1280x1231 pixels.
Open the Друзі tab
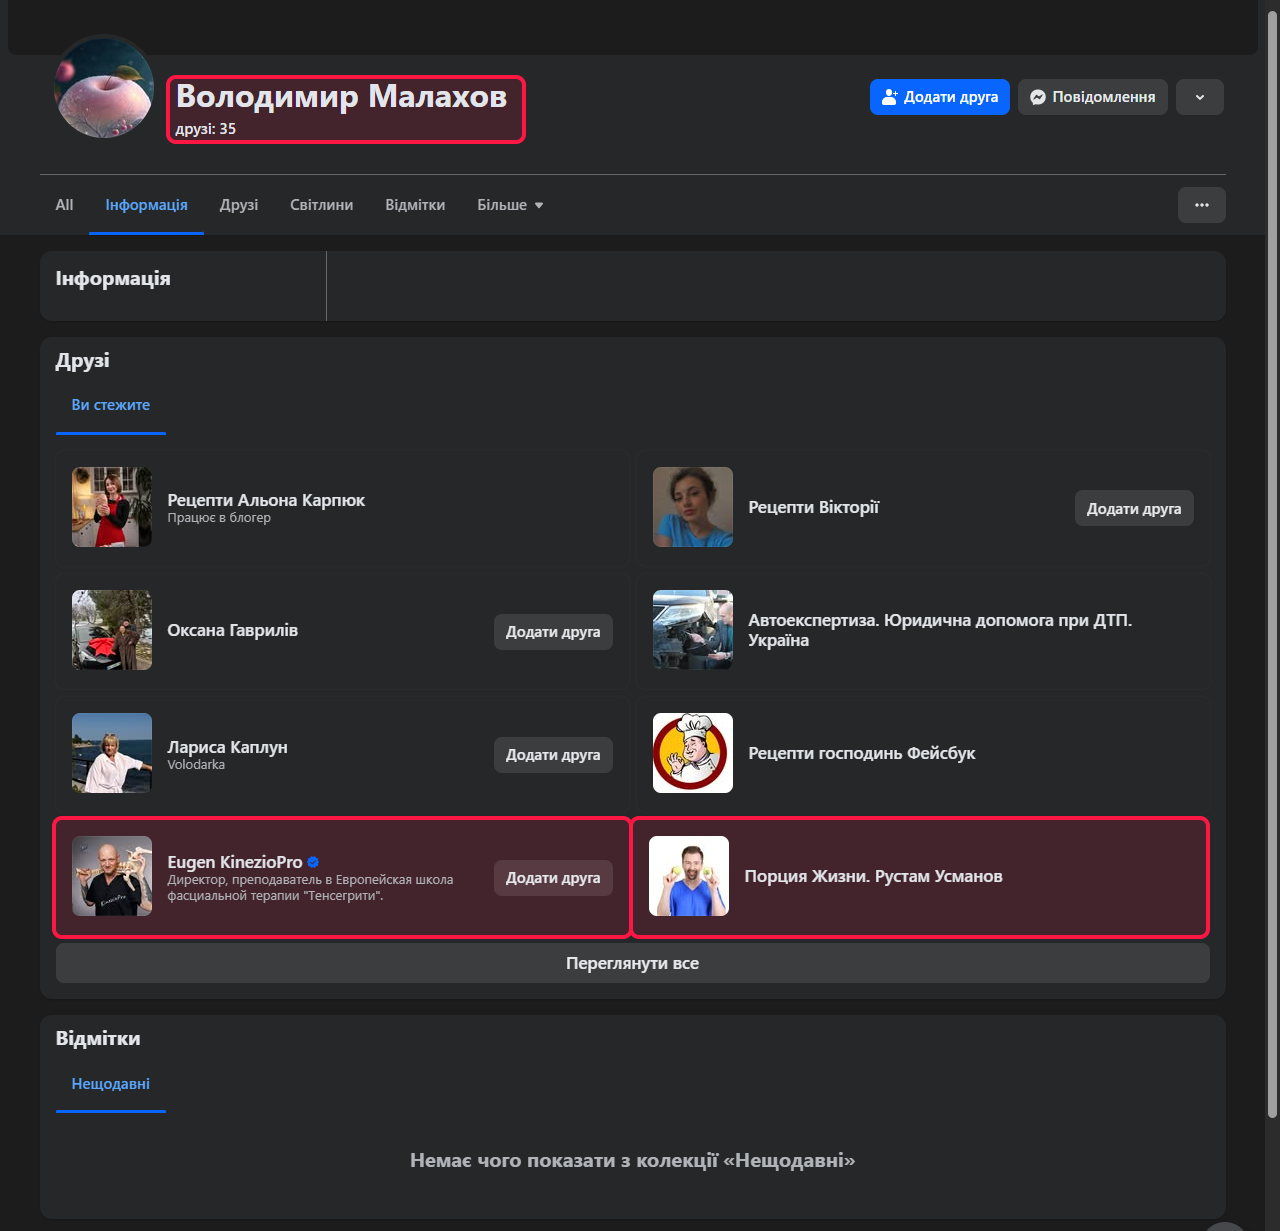(x=239, y=205)
